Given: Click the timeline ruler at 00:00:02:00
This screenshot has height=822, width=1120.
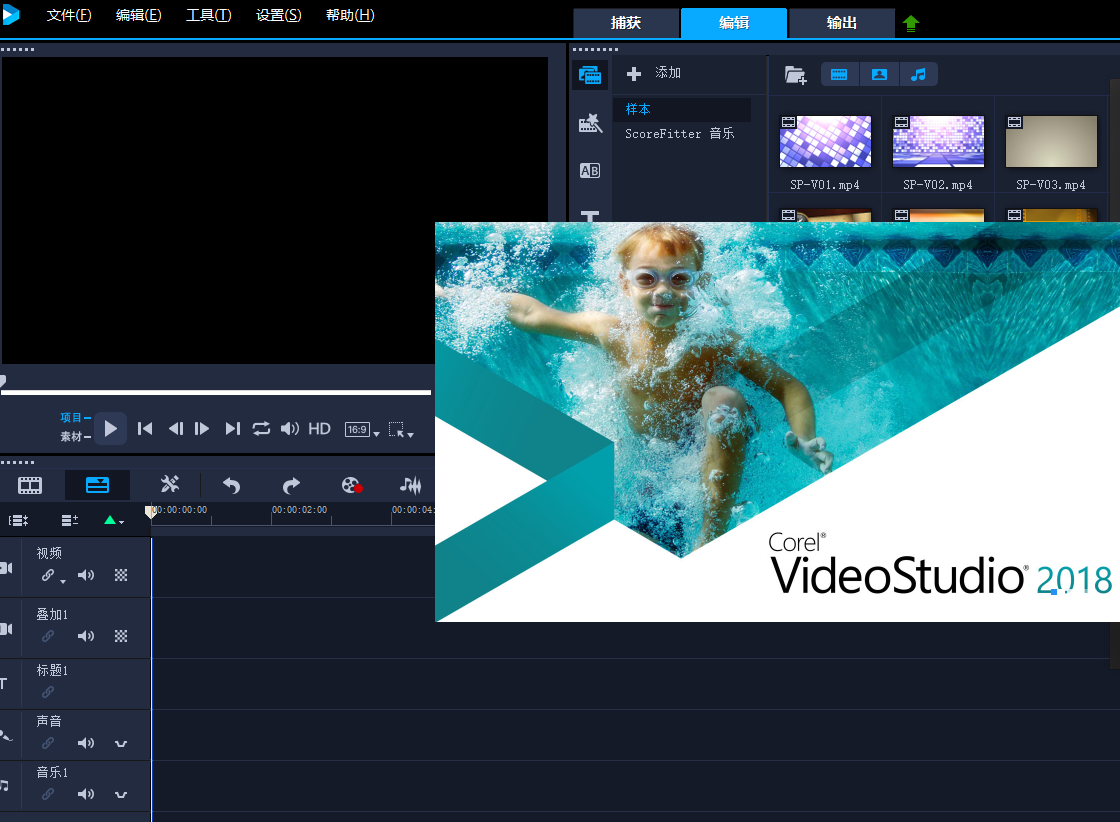Looking at the screenshot, I should pos(299,510).
